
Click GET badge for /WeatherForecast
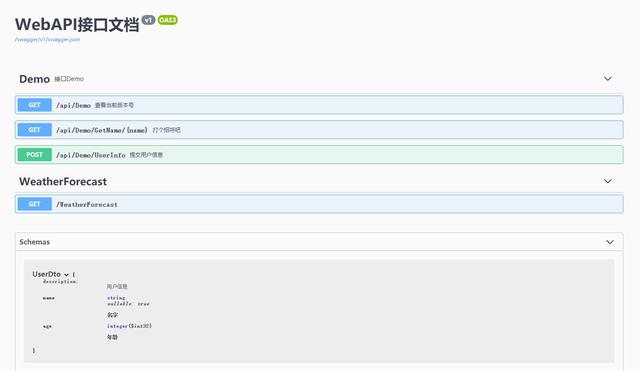tap(34, 204)
